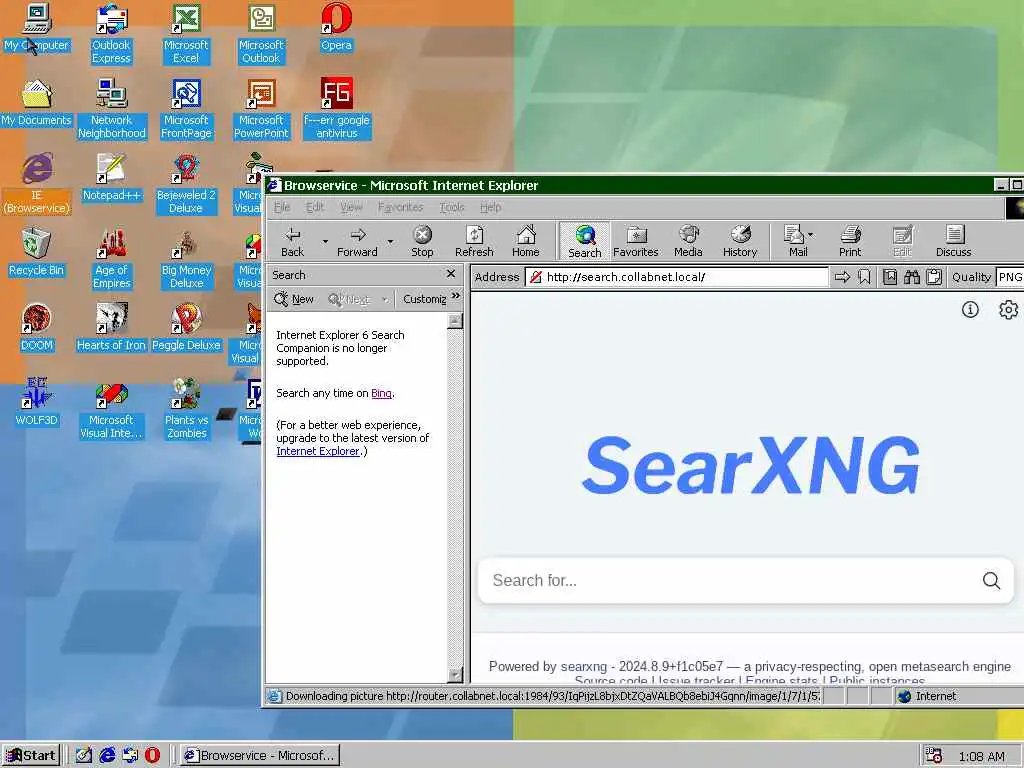The image size is (1024, 768).
Task: Click Search panel scrollbar down arrow
Action: point(455,675)
